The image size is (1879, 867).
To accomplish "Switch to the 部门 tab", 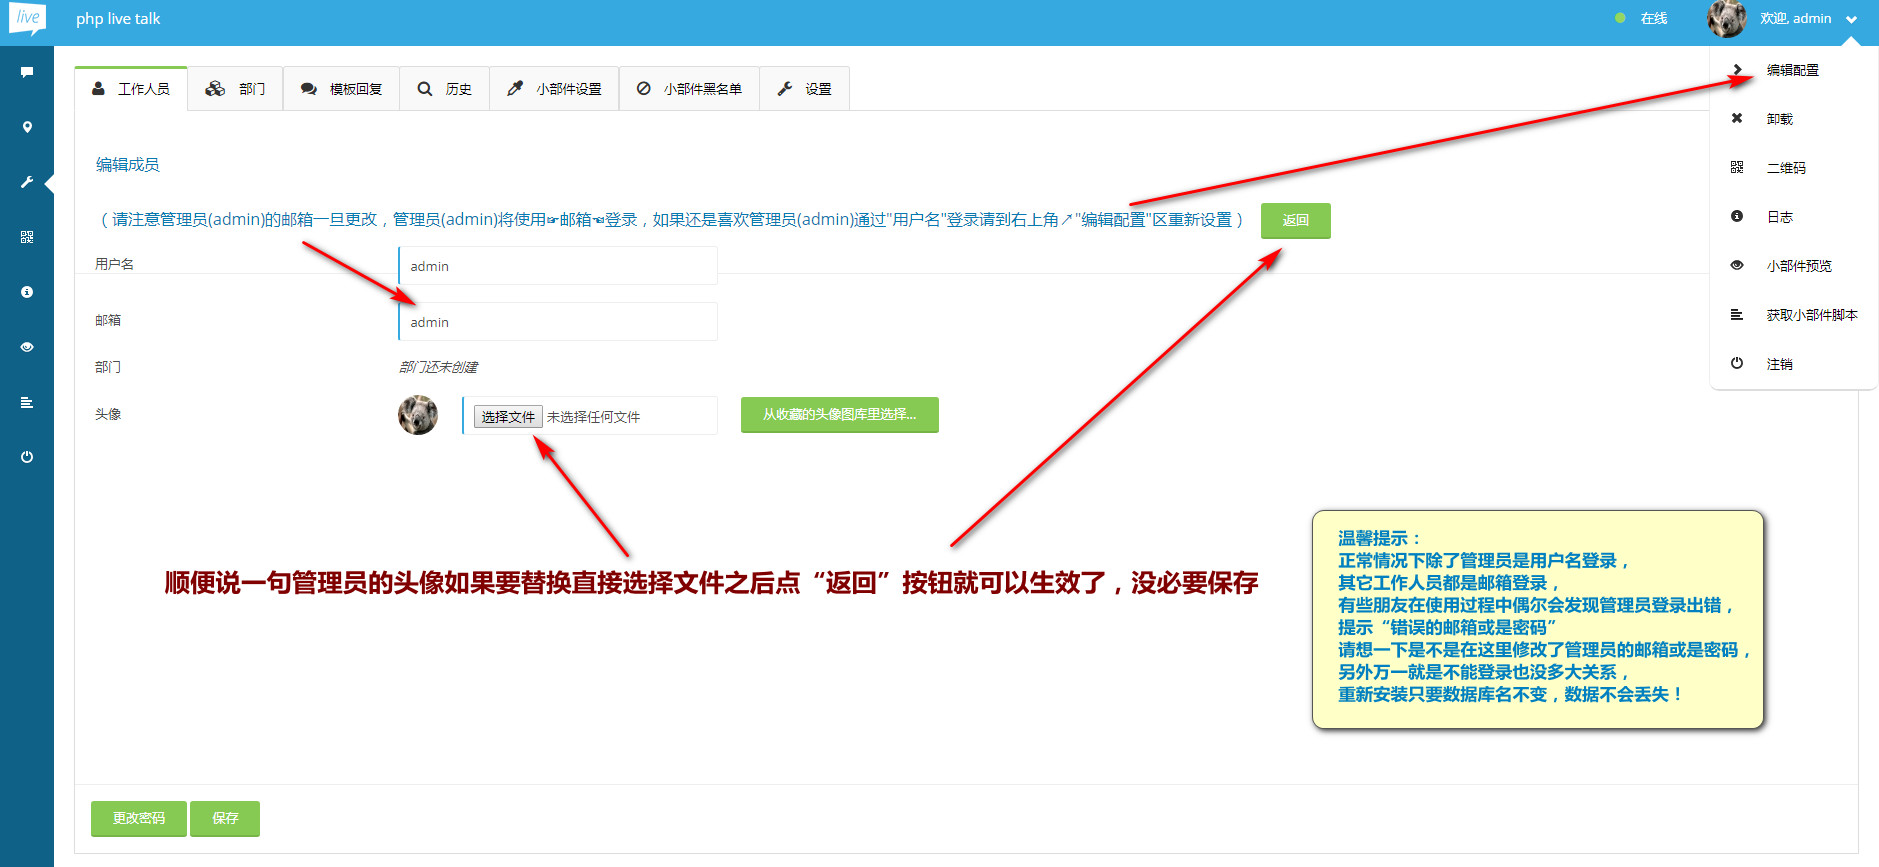I will [x=236, y=89].
